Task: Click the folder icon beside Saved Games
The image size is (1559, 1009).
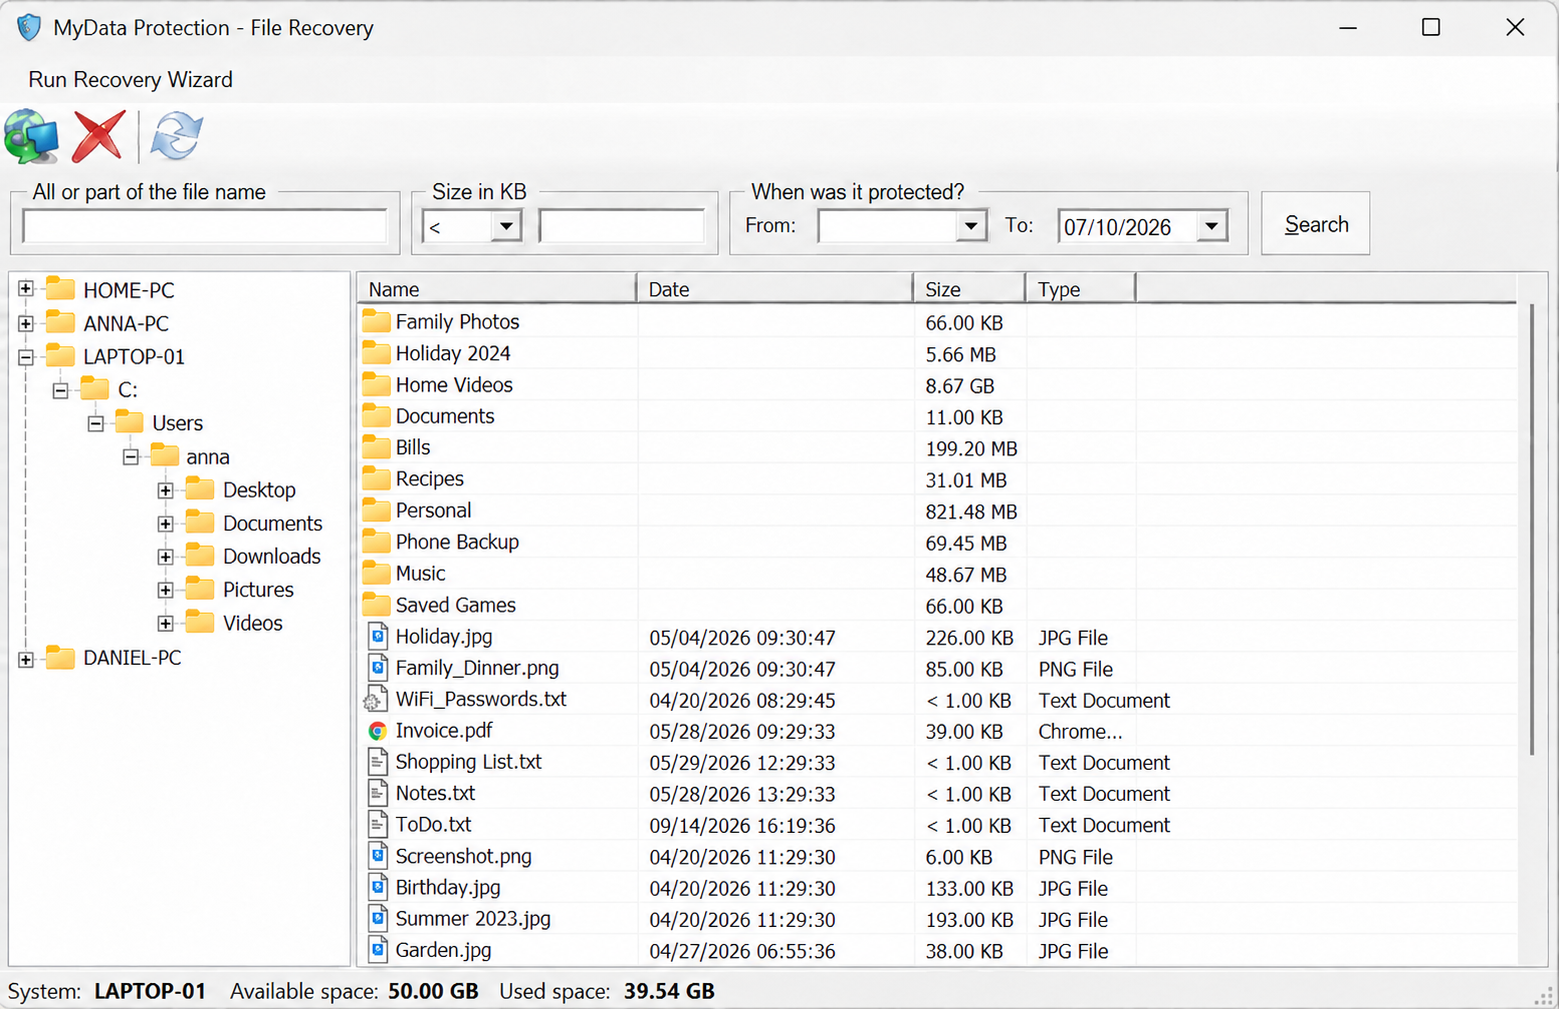Action: pyautogui.click(x=376, y=604)
